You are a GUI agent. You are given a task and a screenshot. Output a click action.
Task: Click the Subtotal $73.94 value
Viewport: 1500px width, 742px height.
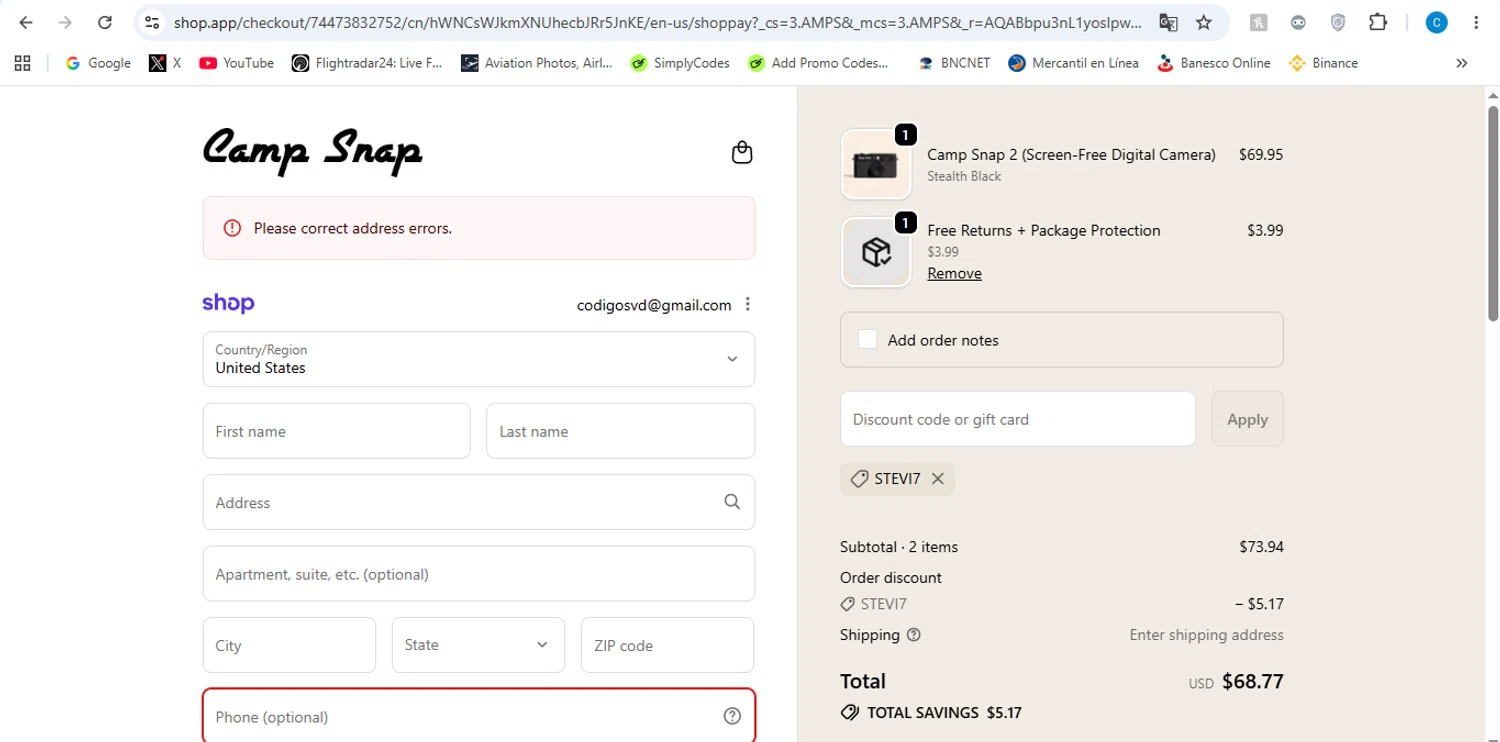[1261, 547]
